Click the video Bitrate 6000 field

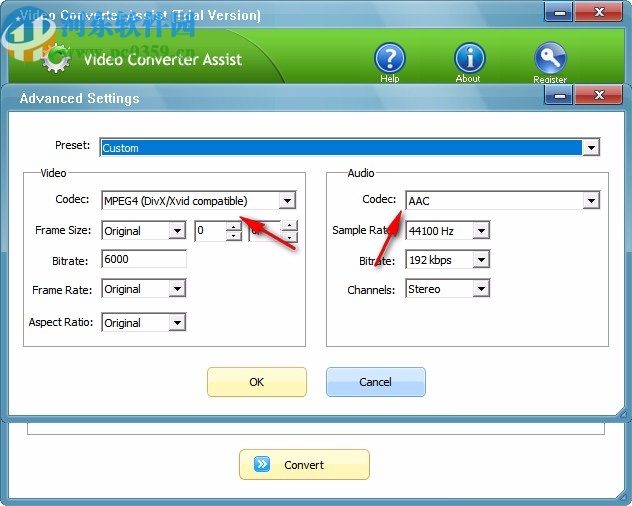(x=144, y=259)
